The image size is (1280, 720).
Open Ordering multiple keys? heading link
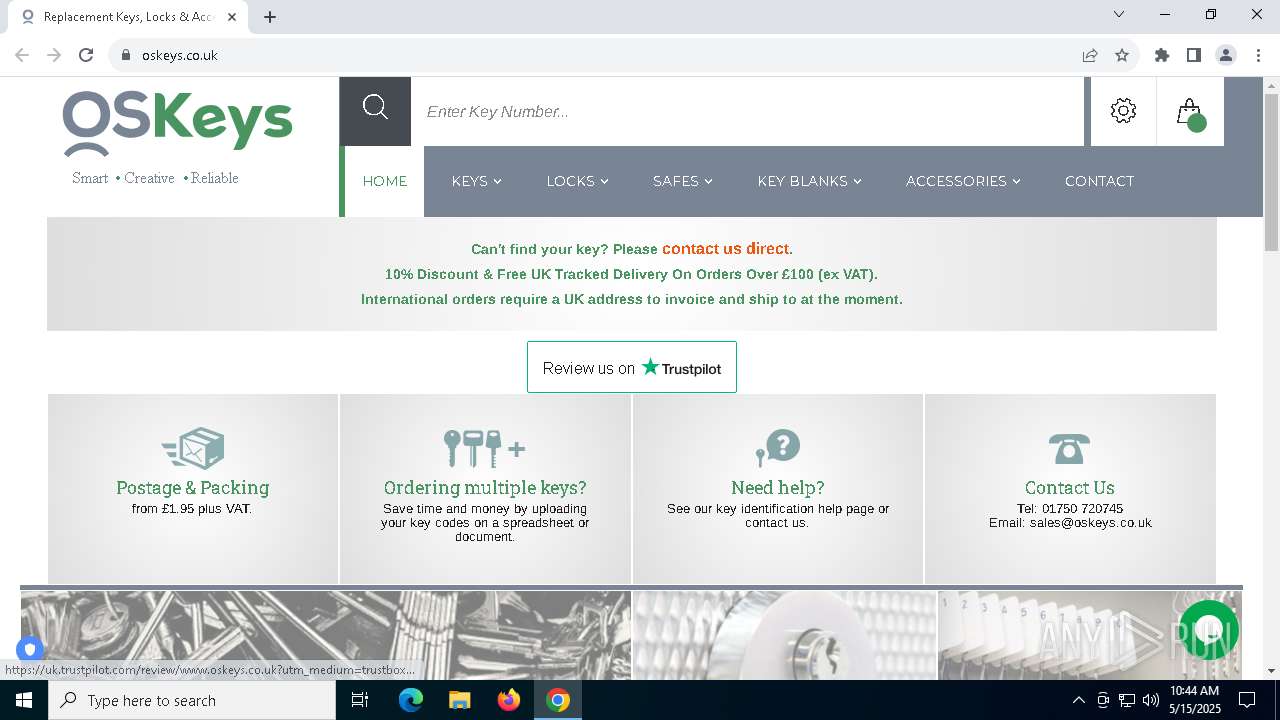(485, 487)
